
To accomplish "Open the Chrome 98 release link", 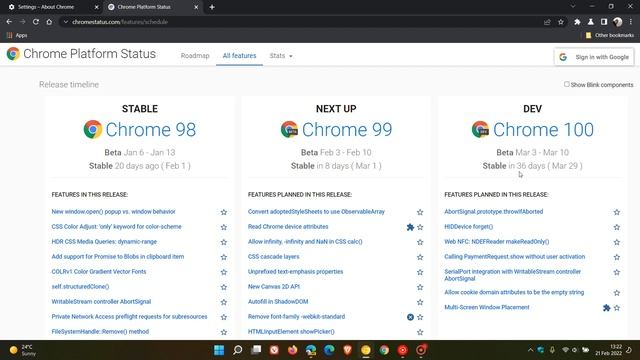I will (x=151, y=129).
